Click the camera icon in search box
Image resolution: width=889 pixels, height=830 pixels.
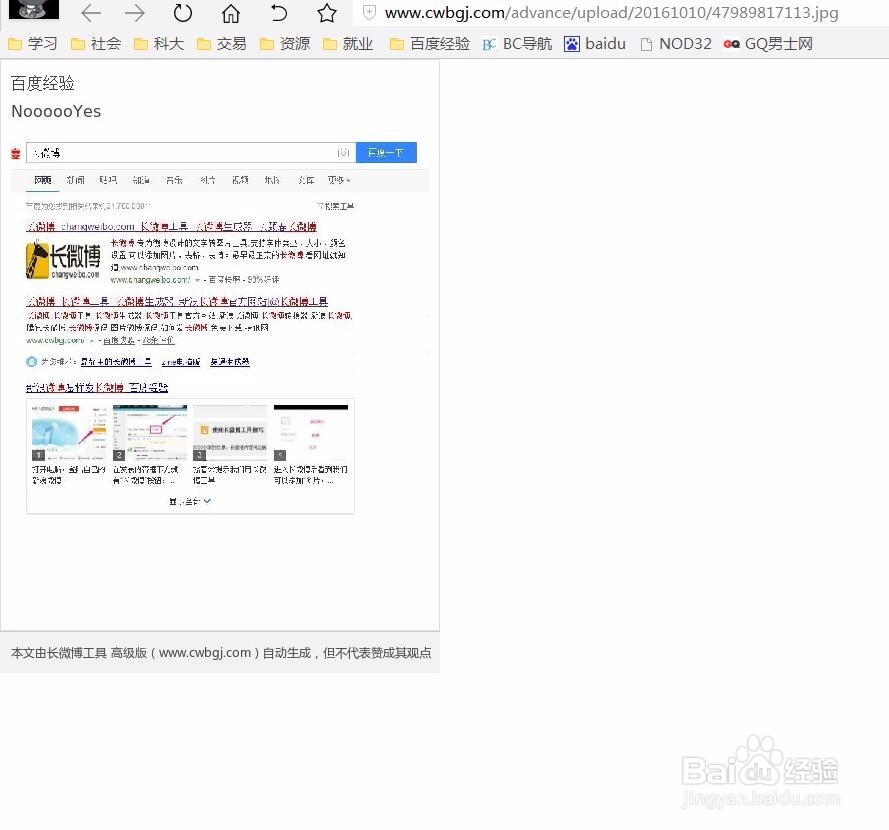[x=343, y=153]
